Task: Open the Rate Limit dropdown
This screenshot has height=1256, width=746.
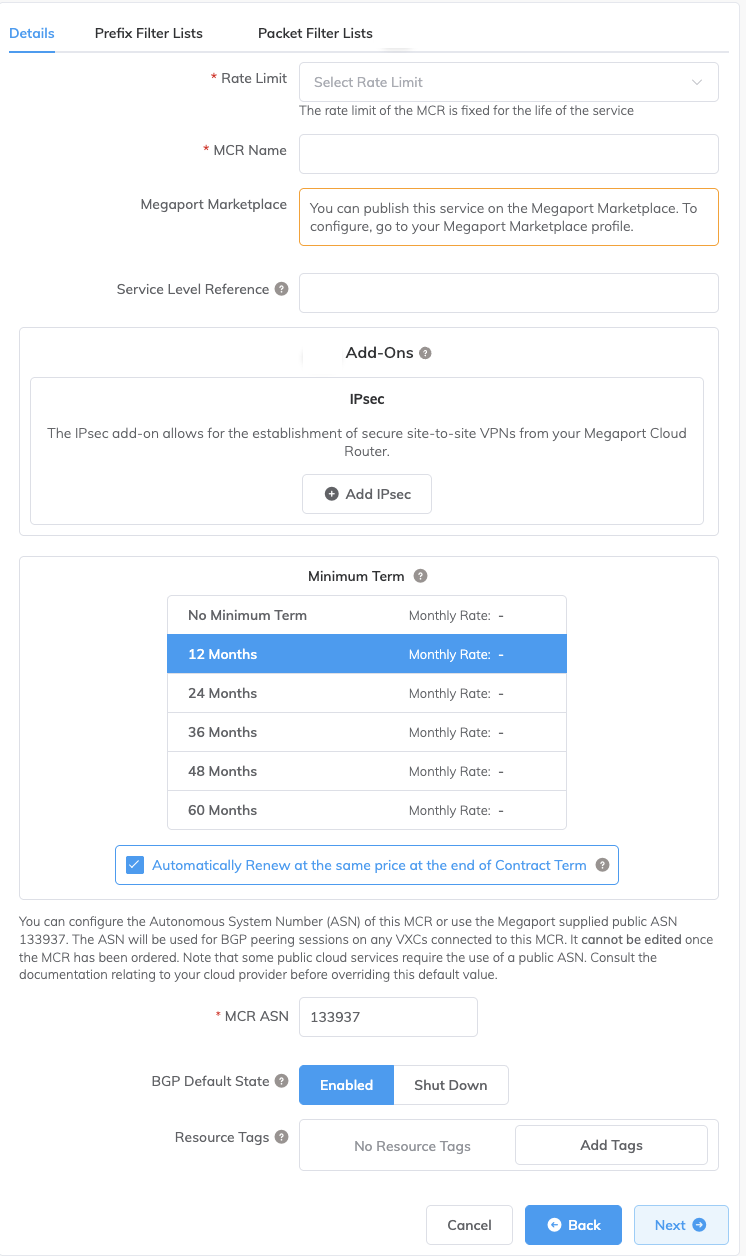Action: 508,82
